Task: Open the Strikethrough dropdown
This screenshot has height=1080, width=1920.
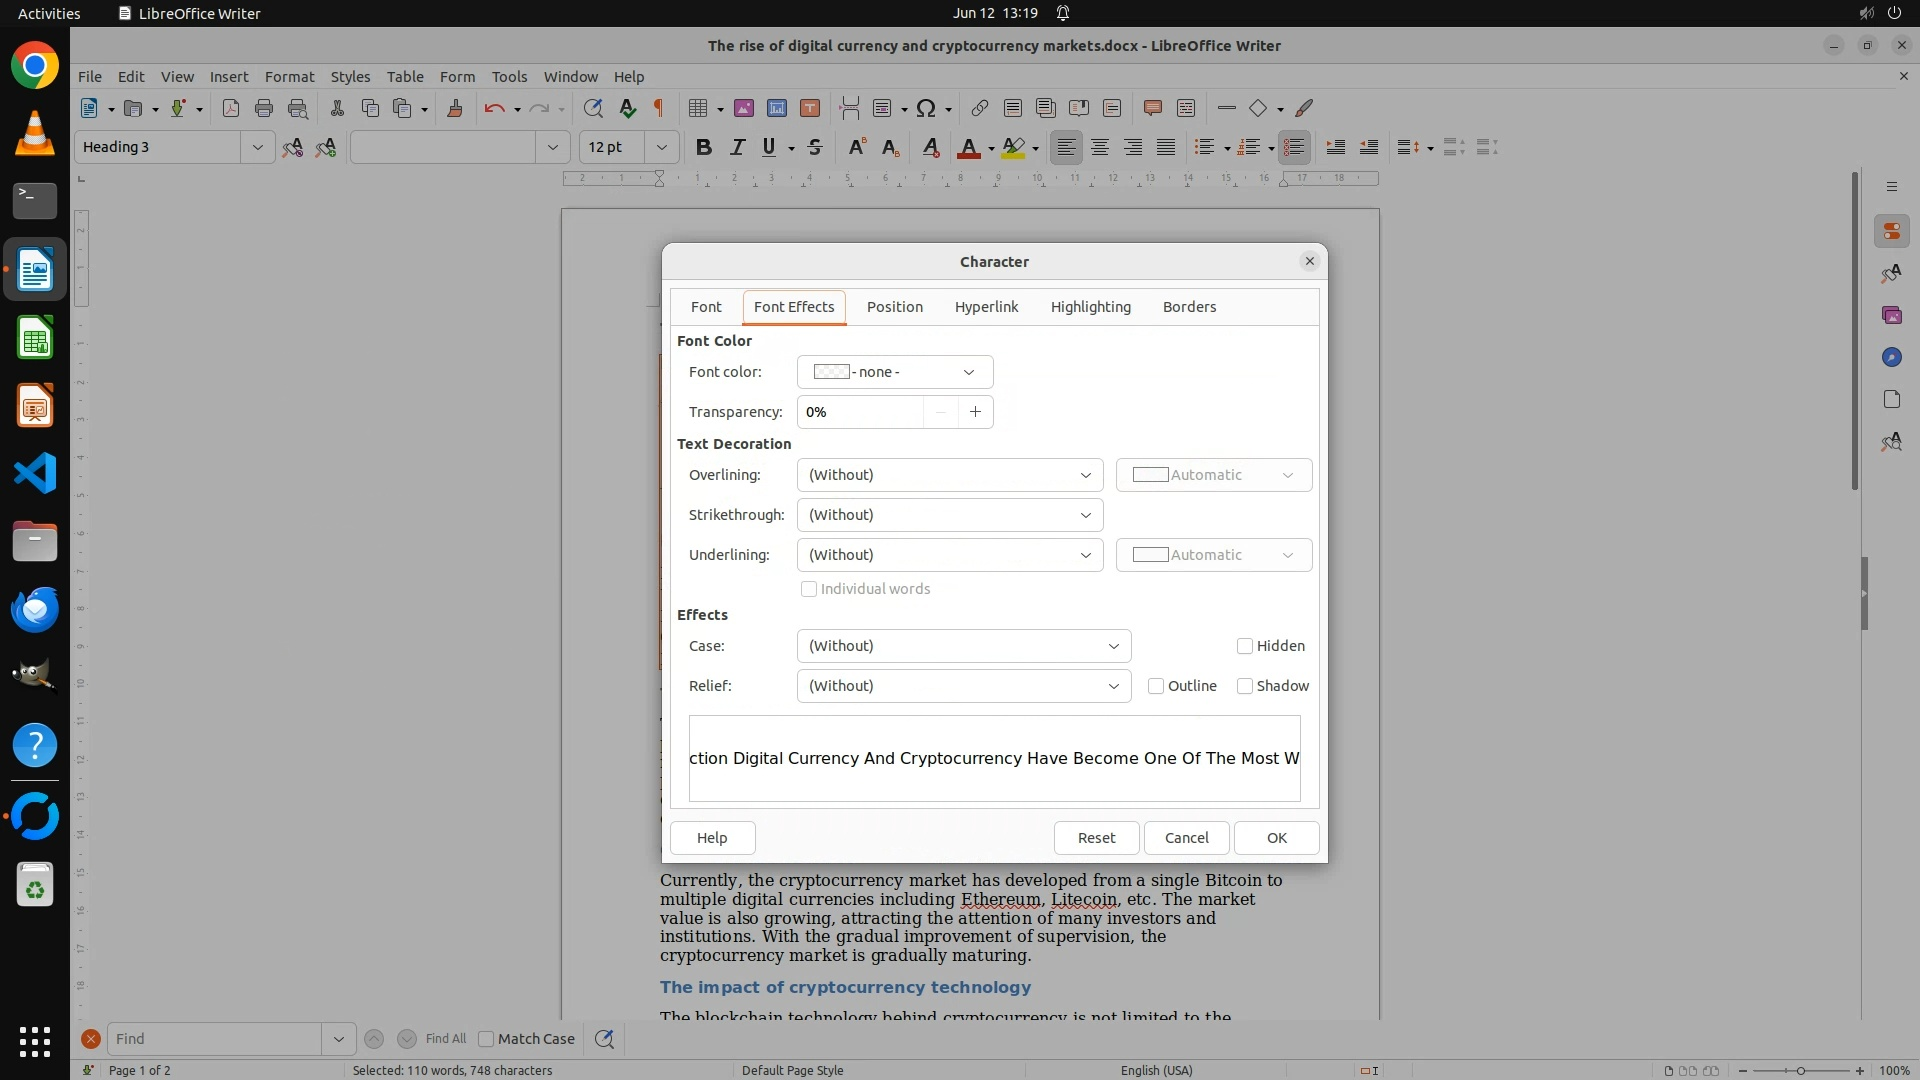Action: (949, 515)
